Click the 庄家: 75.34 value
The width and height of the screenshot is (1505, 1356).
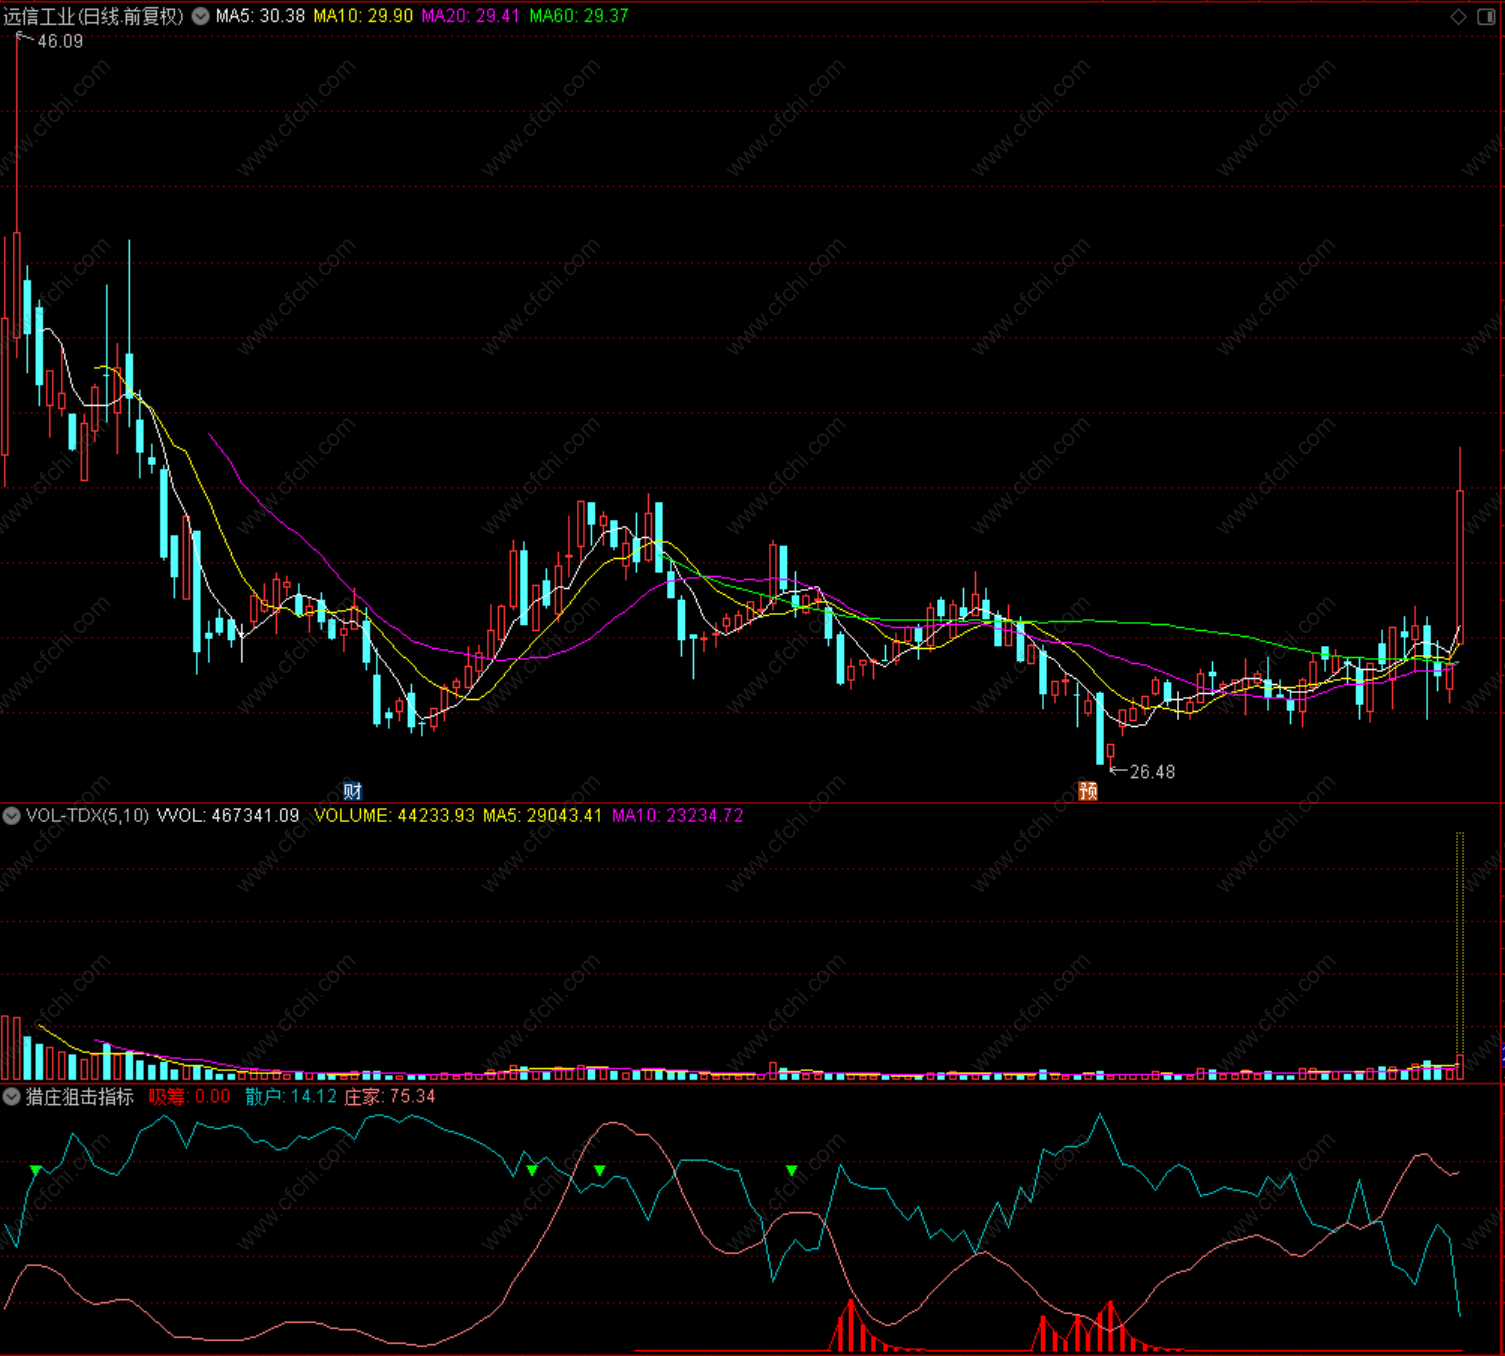tap(390, 1097)
